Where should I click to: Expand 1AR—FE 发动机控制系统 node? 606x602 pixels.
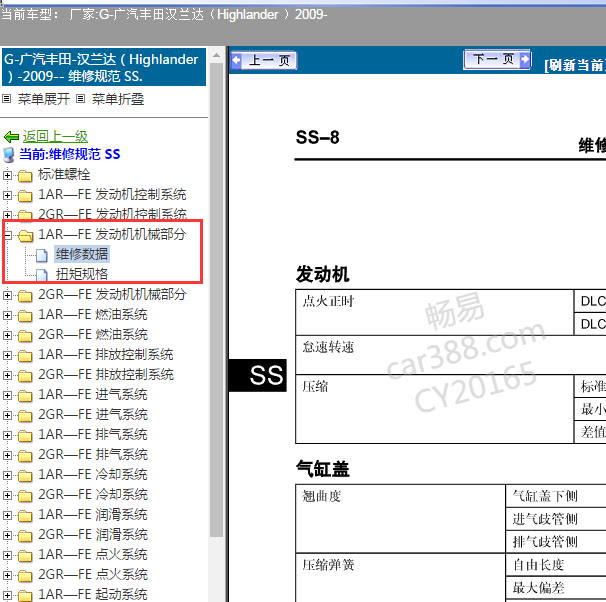click(7, 195)
